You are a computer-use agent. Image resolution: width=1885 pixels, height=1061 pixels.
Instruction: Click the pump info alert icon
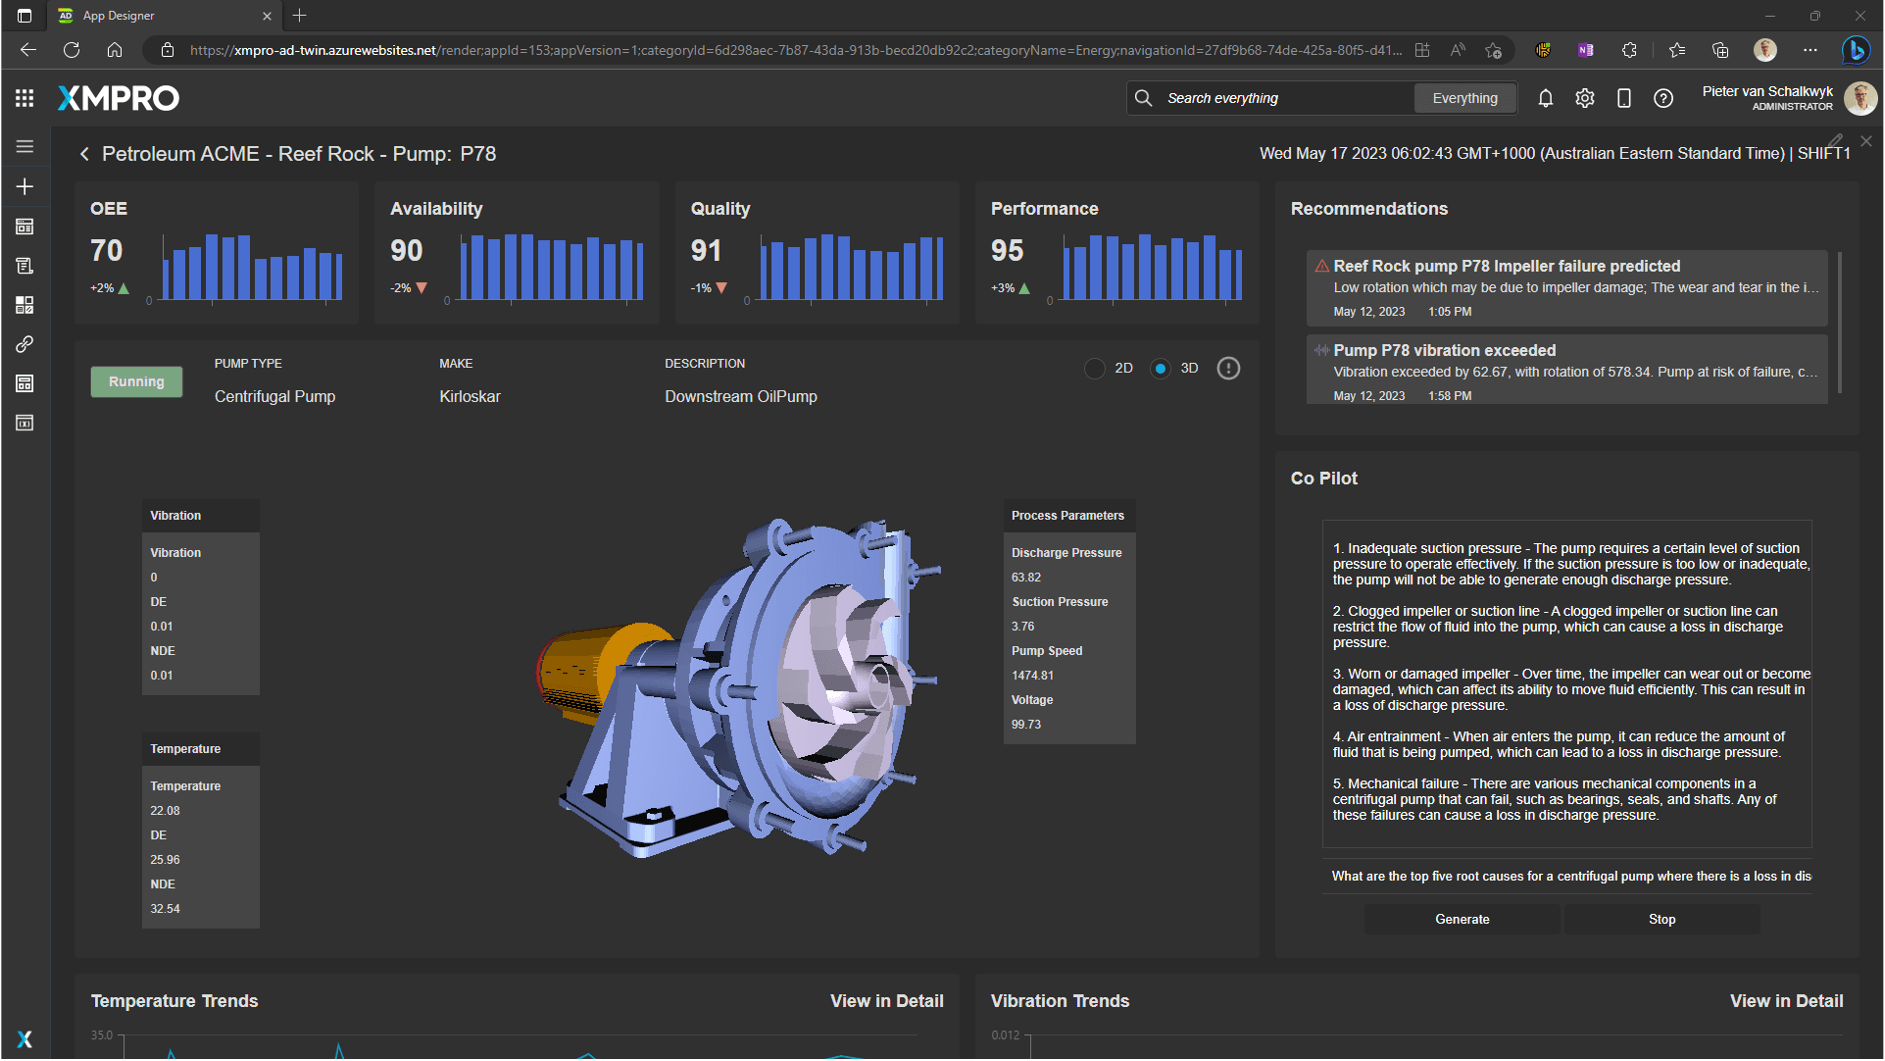(1228, 369)
